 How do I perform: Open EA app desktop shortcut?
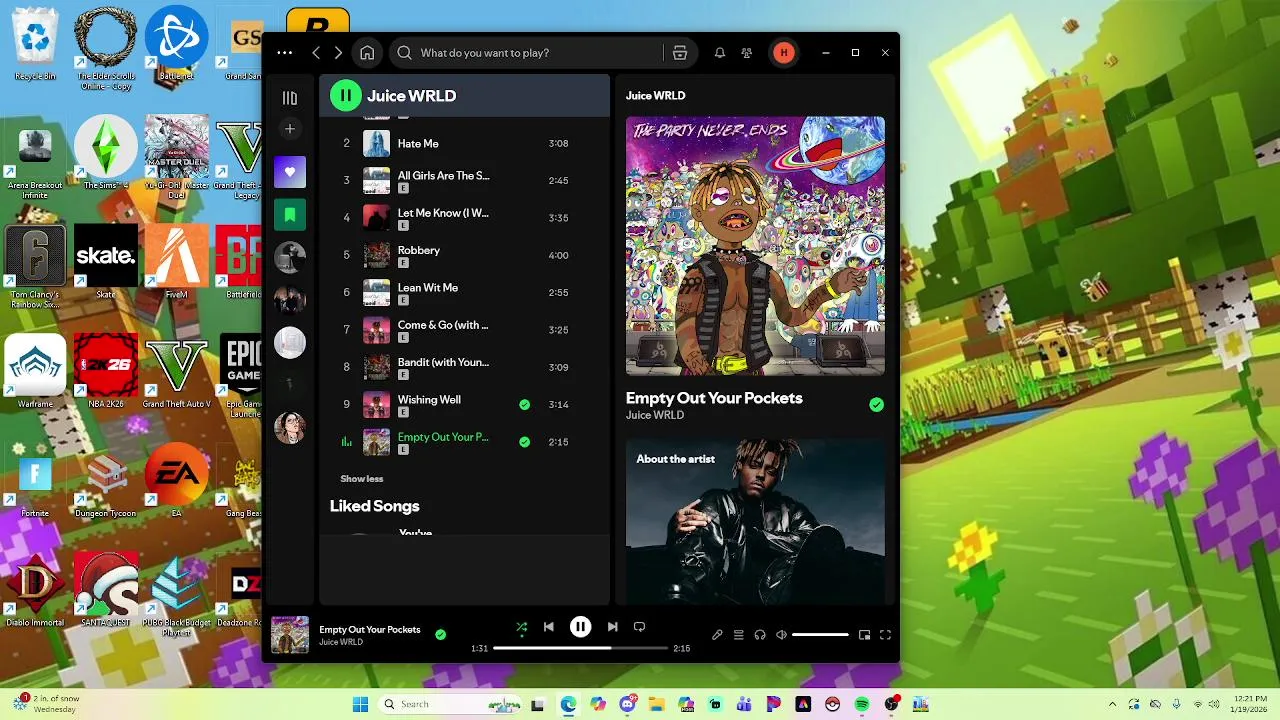click(x=176, y=480)
